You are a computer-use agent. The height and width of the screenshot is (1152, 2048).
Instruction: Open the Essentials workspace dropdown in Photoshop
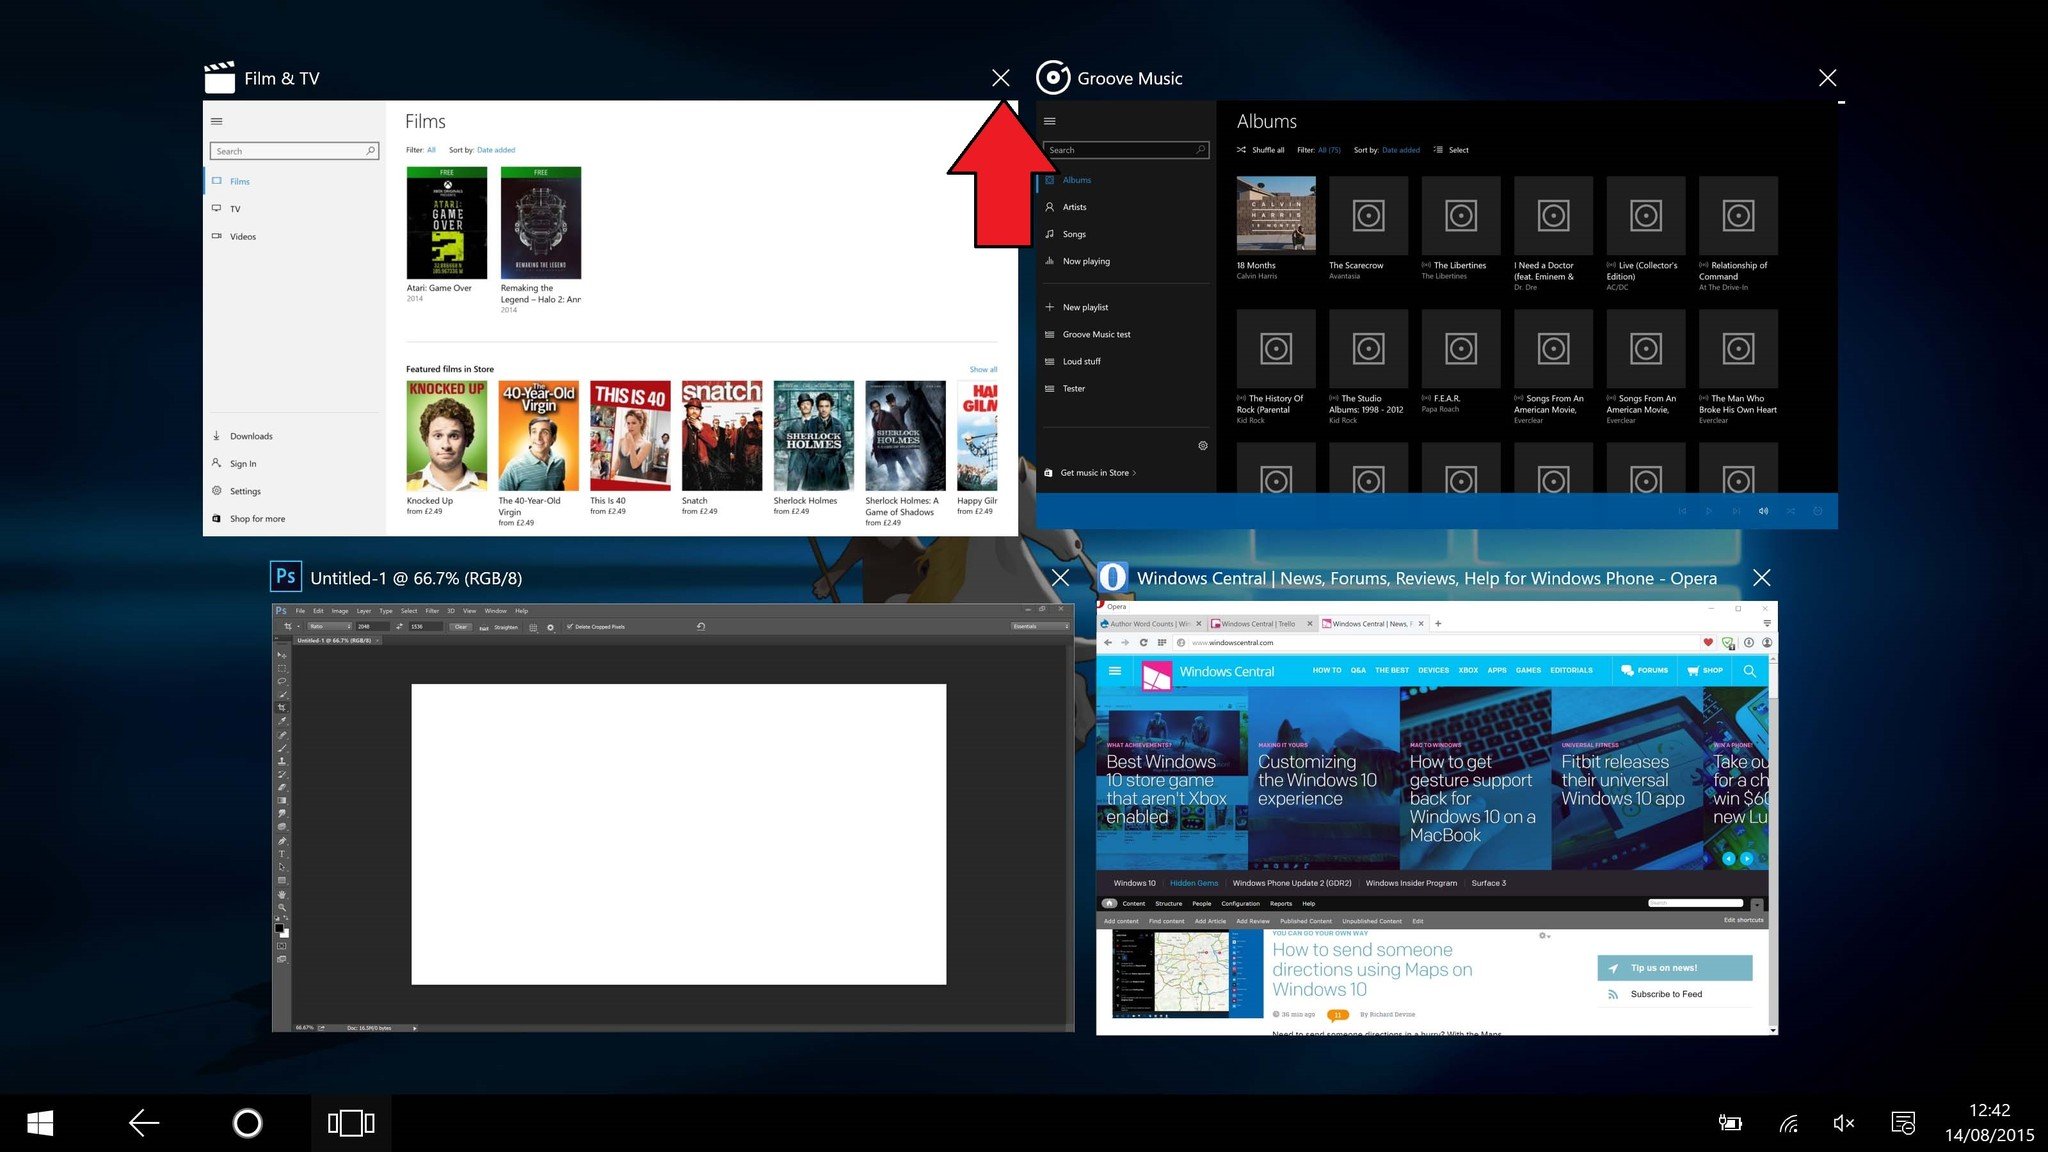coord(1040,627)
